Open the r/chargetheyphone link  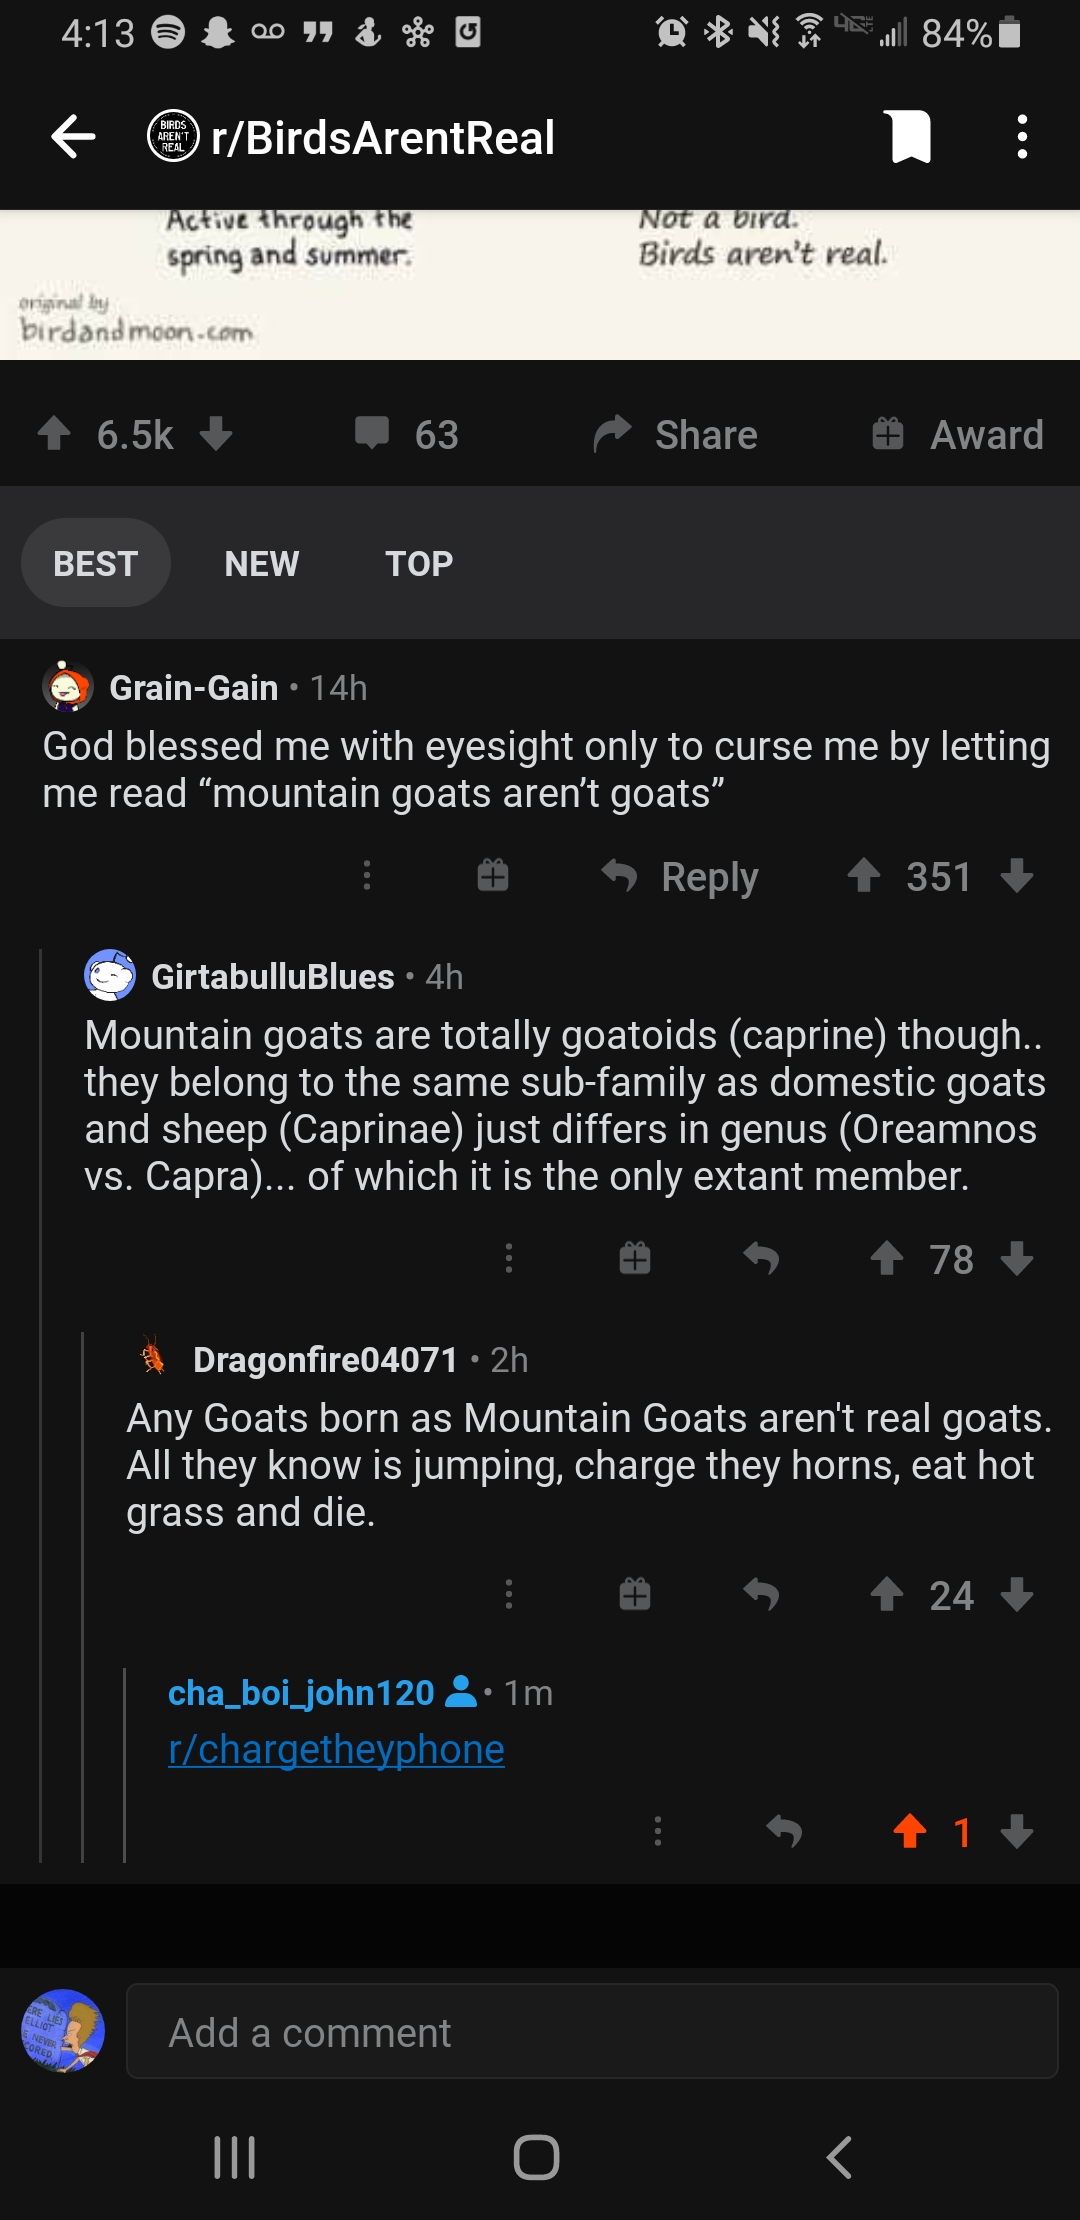pyautogui.click(x=336, y=1748)
